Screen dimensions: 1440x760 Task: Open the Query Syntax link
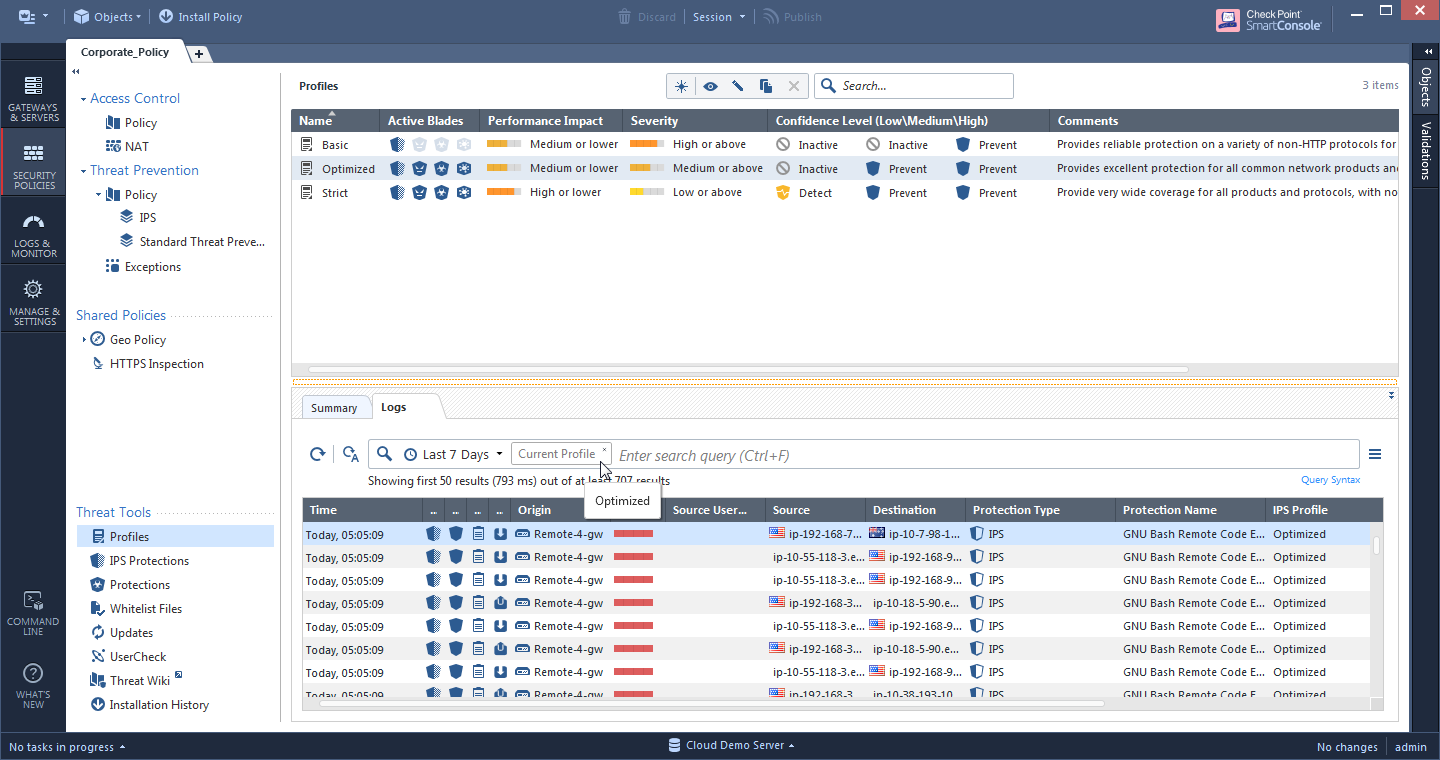[1330, 480]
